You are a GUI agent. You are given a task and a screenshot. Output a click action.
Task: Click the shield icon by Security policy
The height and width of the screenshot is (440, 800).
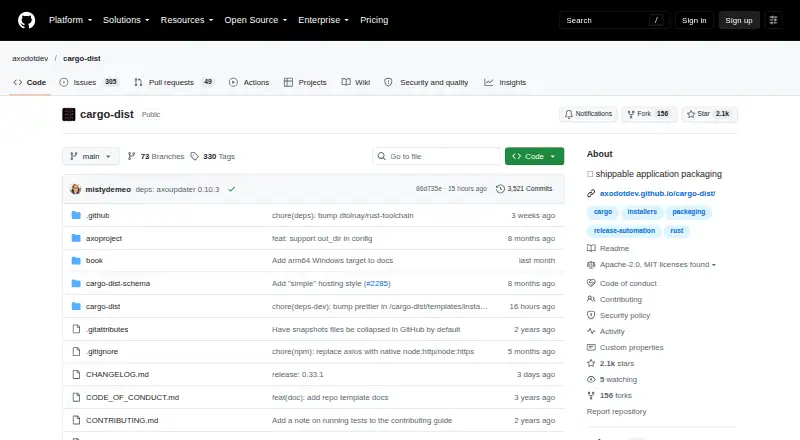pos(591,315)
